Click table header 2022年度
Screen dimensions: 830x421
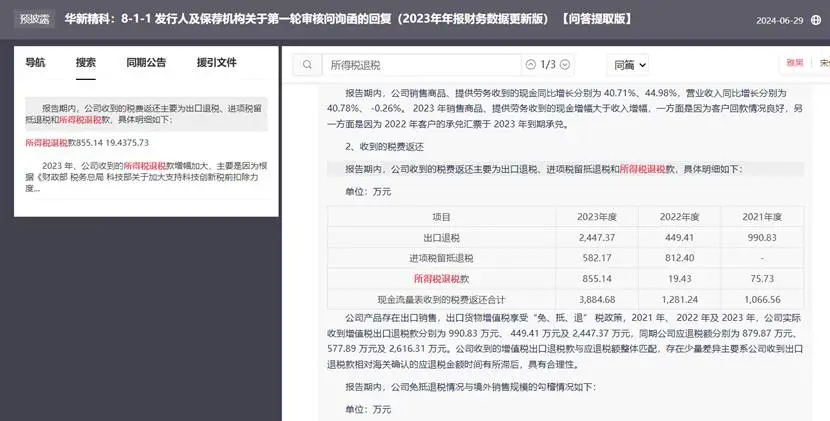[x=679, y=217]
